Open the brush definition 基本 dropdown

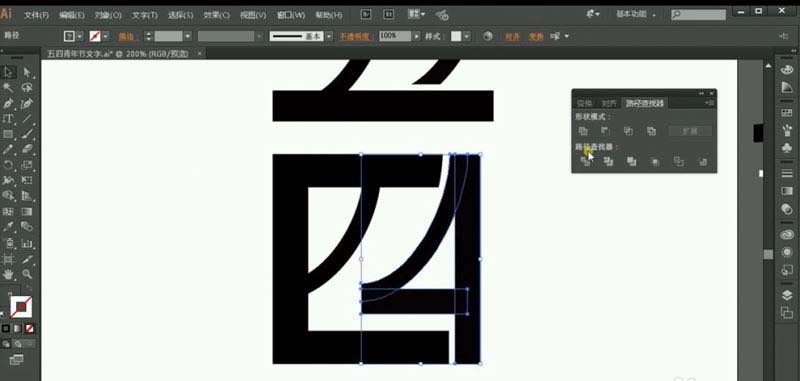tap(329, 36)
